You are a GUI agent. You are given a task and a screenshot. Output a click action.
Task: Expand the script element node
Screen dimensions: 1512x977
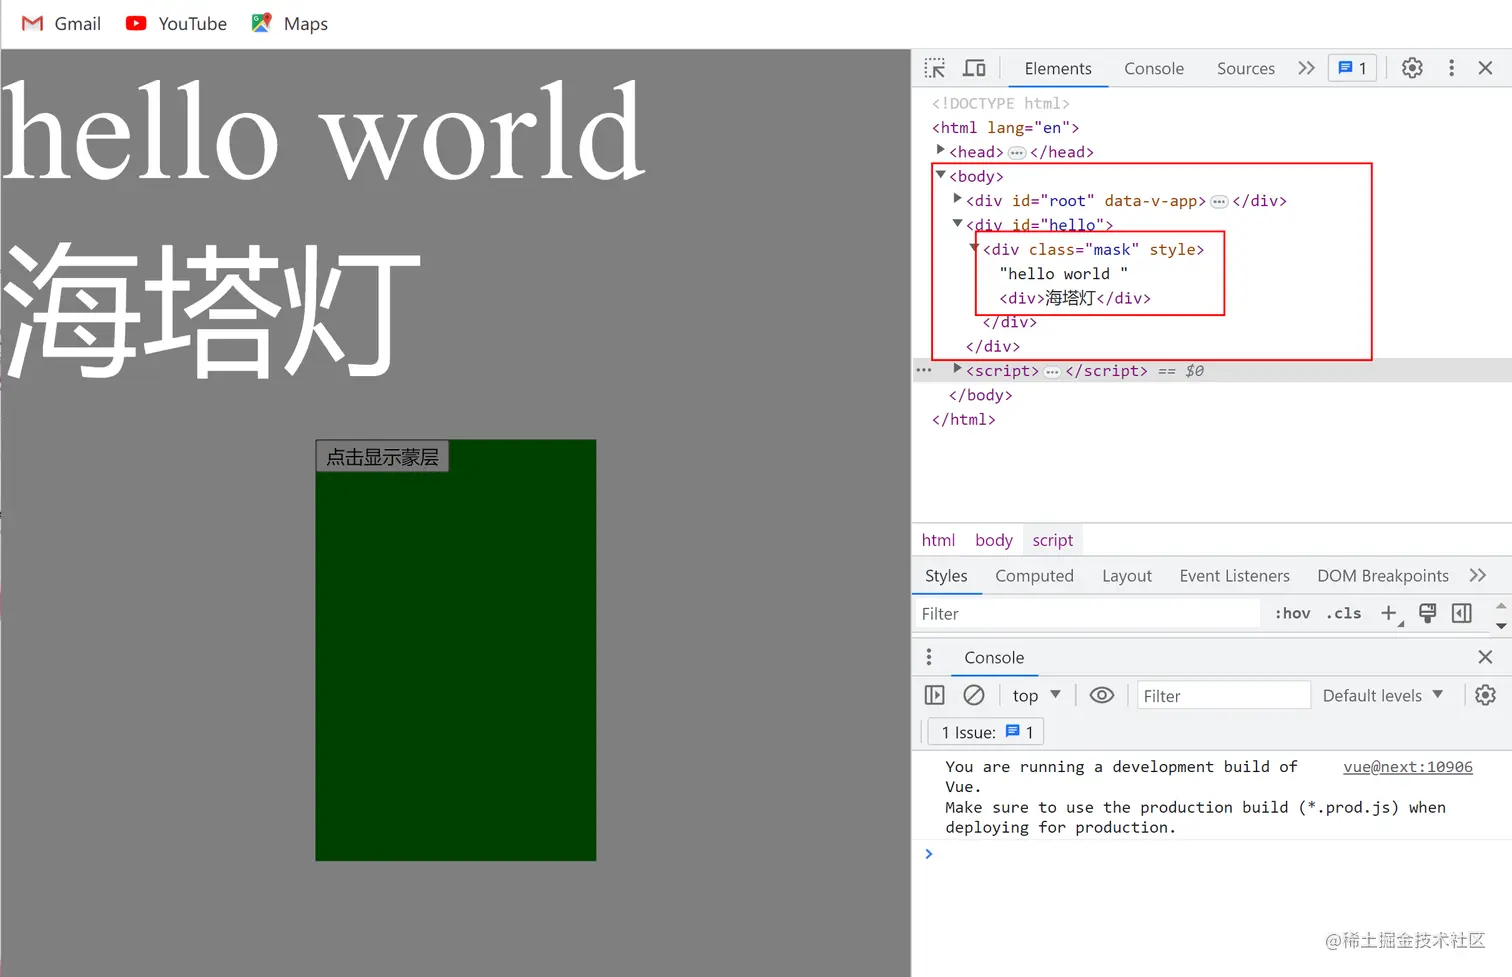point(957,369)
